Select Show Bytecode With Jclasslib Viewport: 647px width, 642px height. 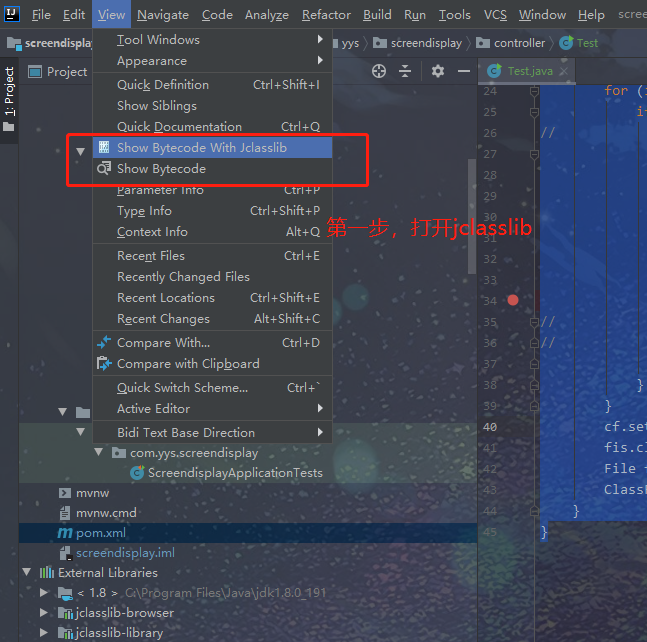[213, 147]
